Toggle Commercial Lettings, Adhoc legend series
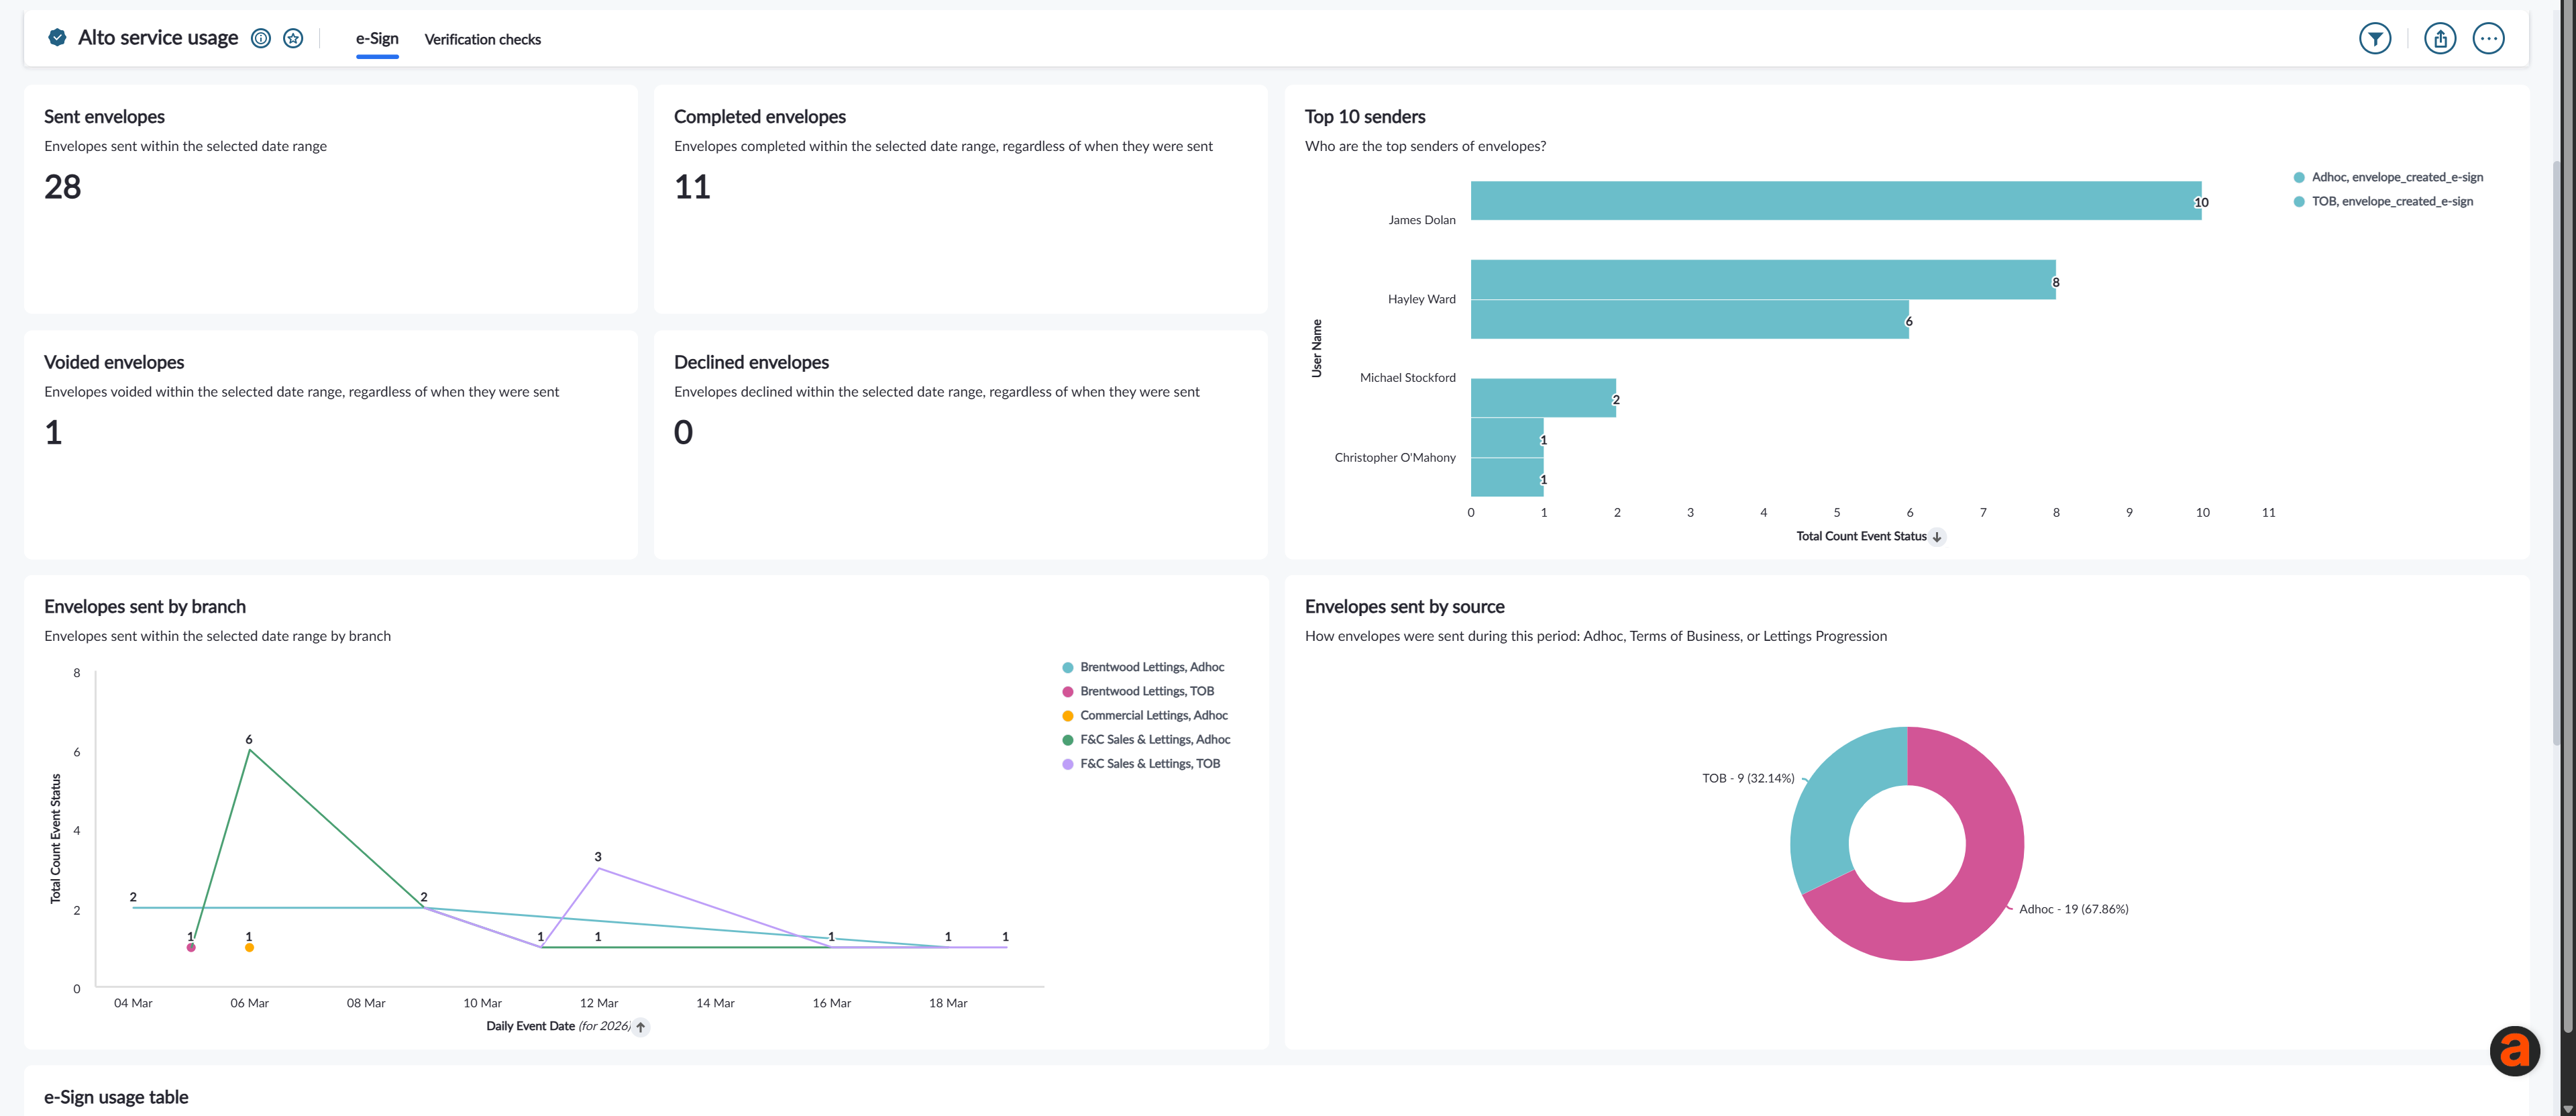Screen dimensions: 2576x1116 1145,715
